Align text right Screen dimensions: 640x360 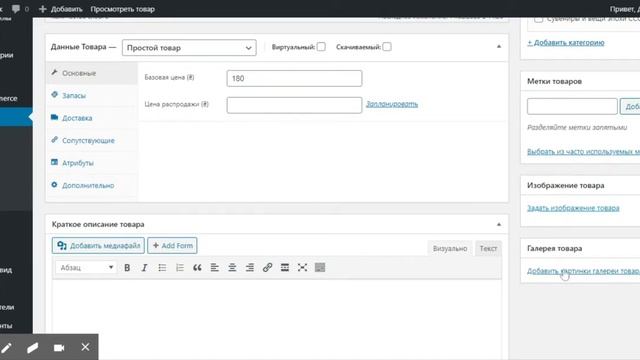[x=250, y=268]
